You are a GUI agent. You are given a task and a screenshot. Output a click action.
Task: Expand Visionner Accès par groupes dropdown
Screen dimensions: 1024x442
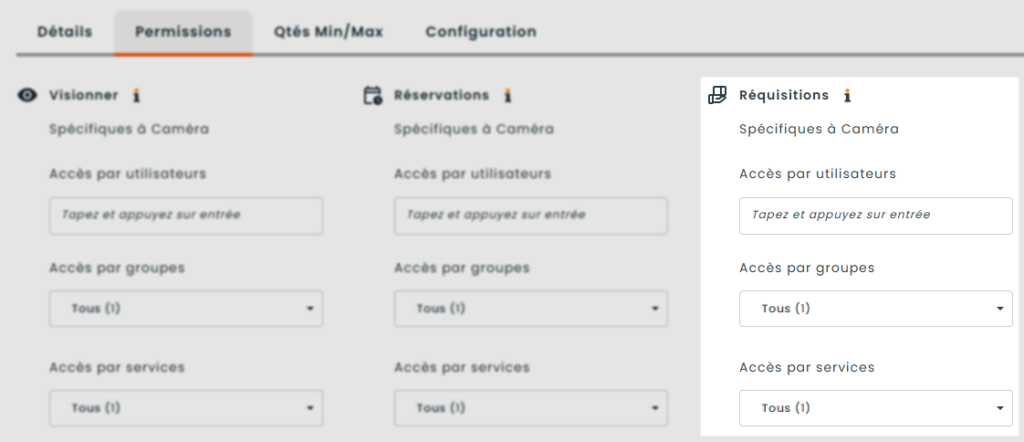(x=186, y=309)
